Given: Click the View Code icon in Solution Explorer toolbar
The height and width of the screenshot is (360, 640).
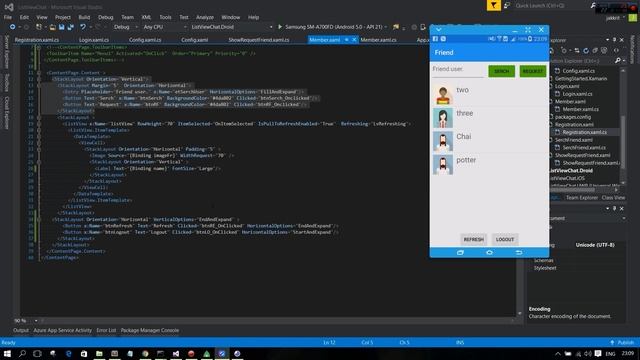Looking at the screenshot, I should (616, 51).
